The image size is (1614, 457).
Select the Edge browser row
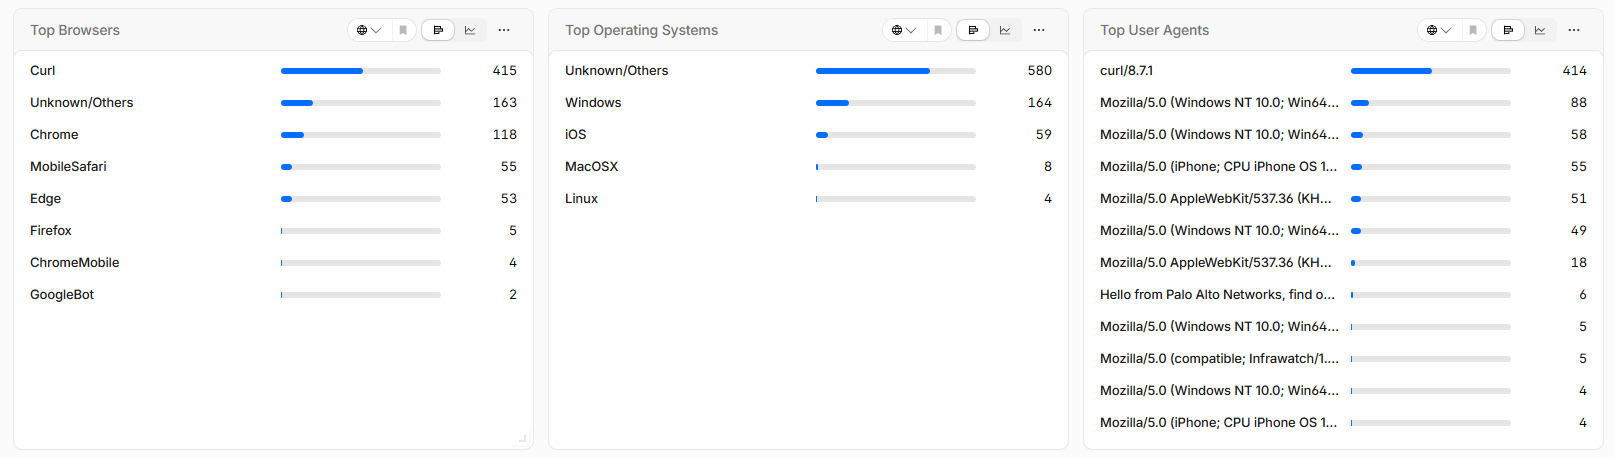point(273,199)
